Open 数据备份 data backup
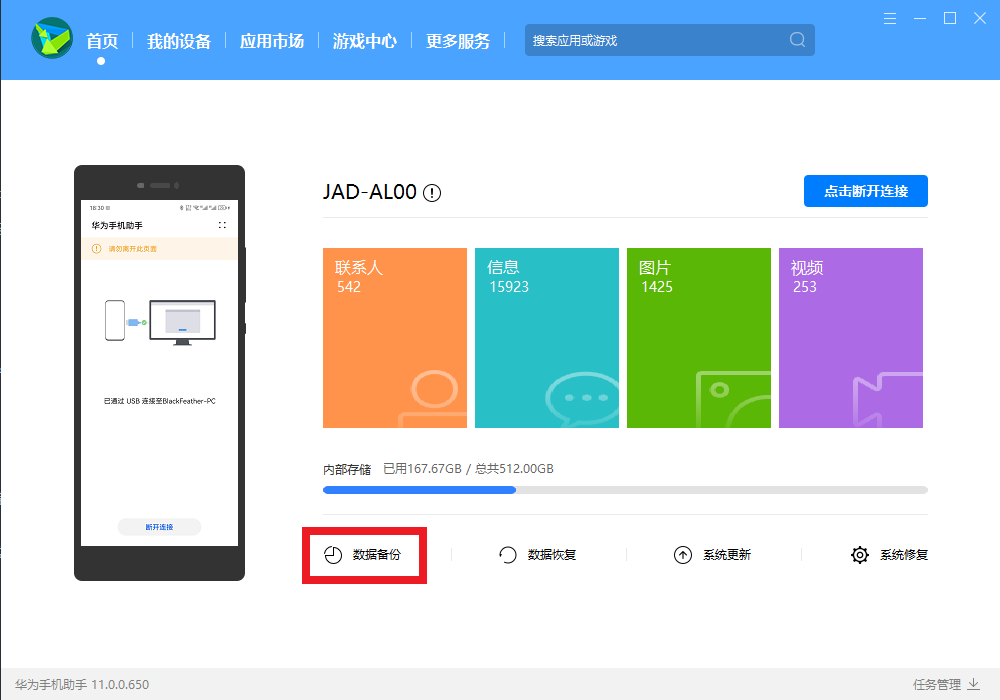Viewport: 1000px width, 700px height. 364,555
